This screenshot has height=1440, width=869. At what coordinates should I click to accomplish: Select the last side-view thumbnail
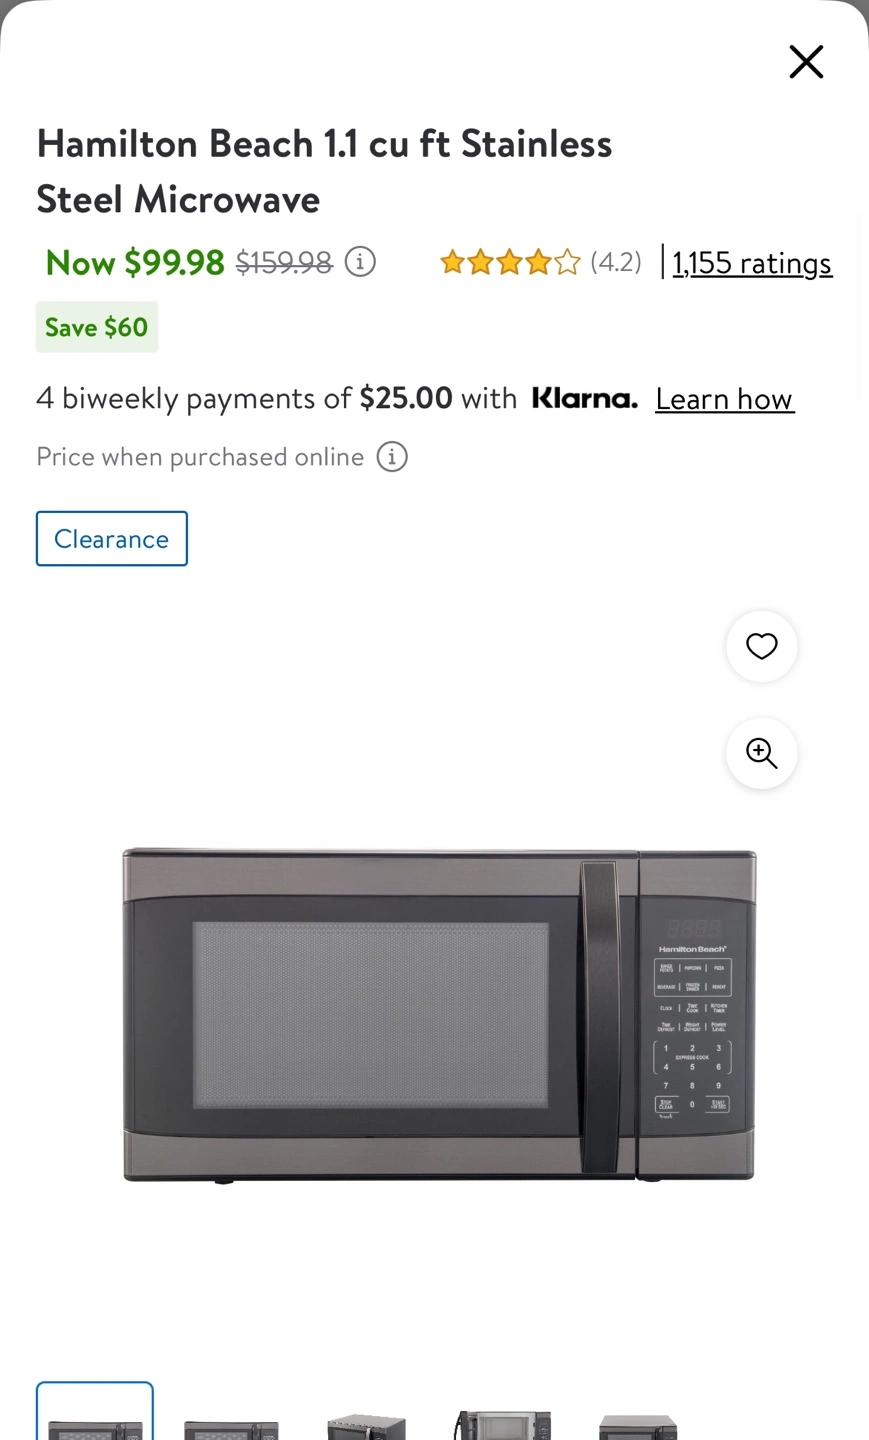[x=638, y=1426]
